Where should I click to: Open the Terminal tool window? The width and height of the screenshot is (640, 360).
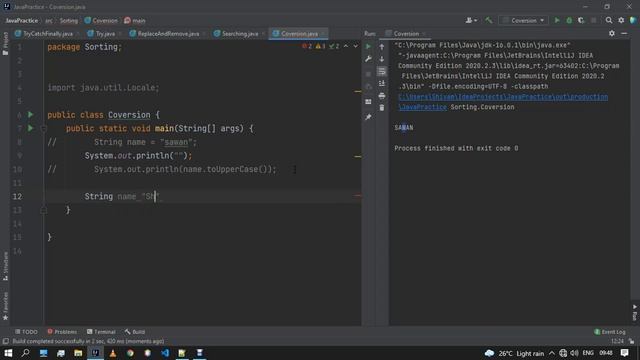point(101,332)
